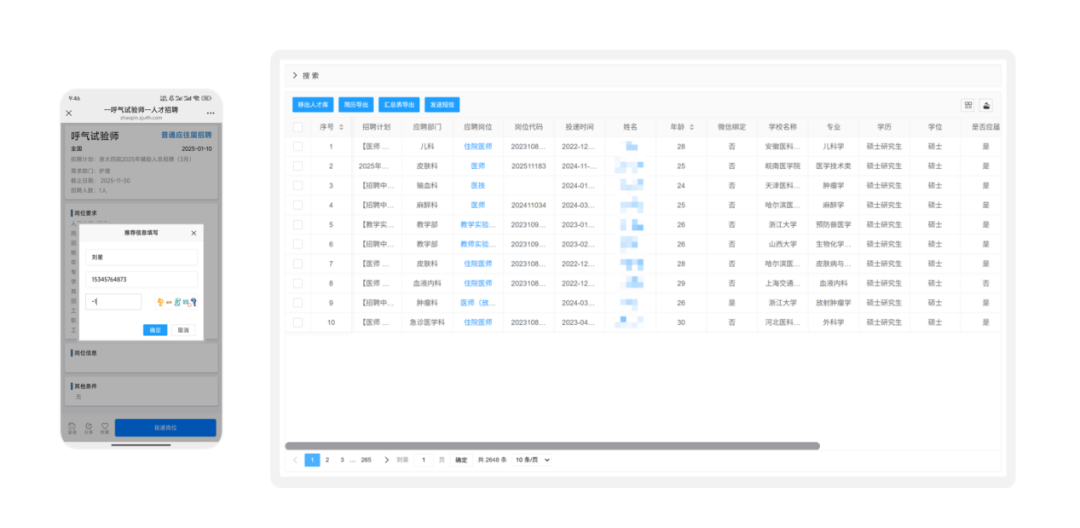This screenshot has height=528, width=1080.
Task: Sort table by 年龄 column arrows
Action: (x=692, y=127)
